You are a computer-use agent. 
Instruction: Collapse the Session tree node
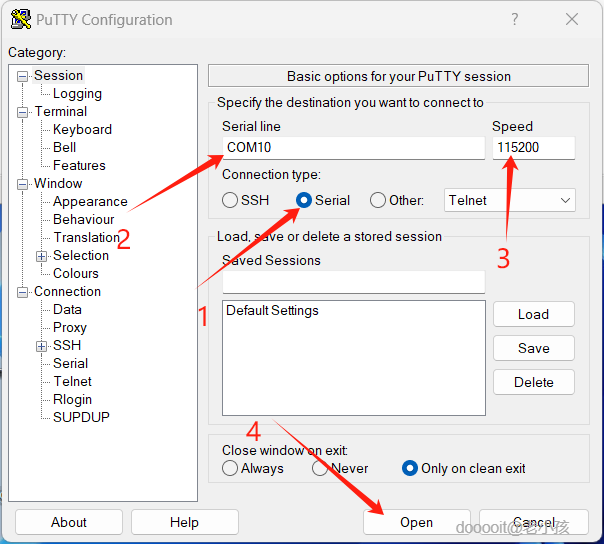[x=23, y=76]
